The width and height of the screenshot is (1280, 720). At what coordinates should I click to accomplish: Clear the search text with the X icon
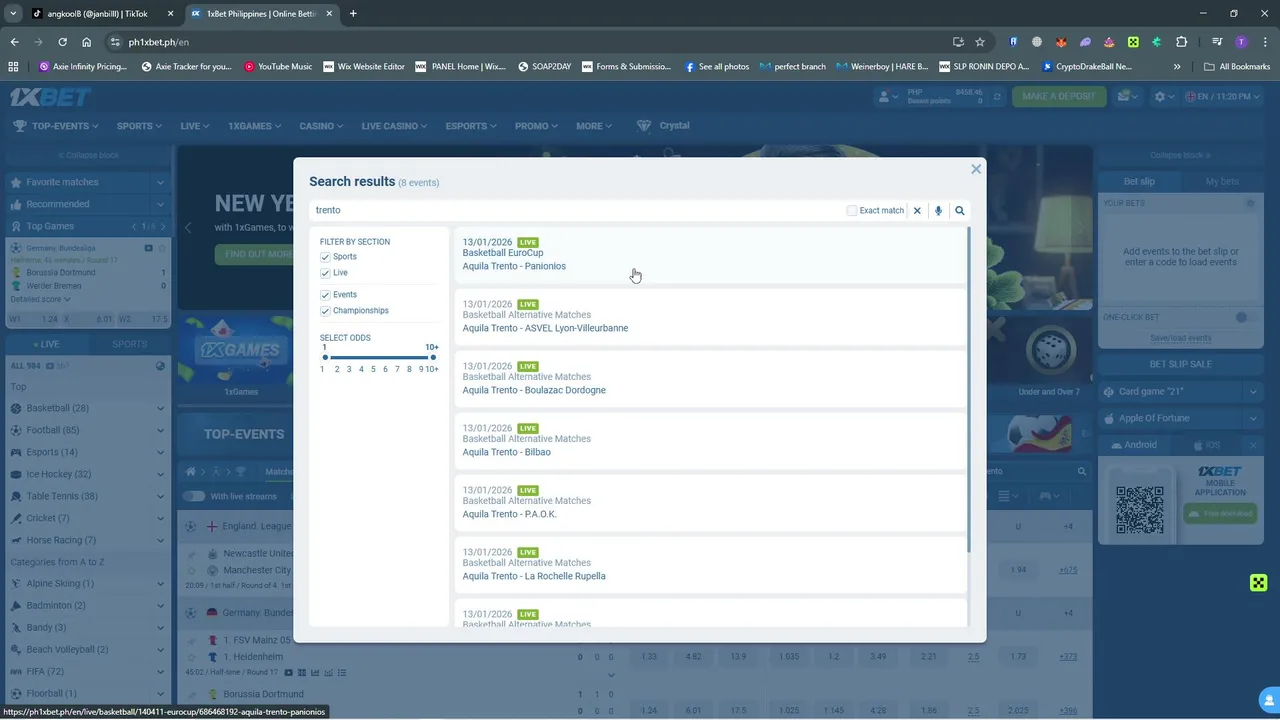coord(917,211)
